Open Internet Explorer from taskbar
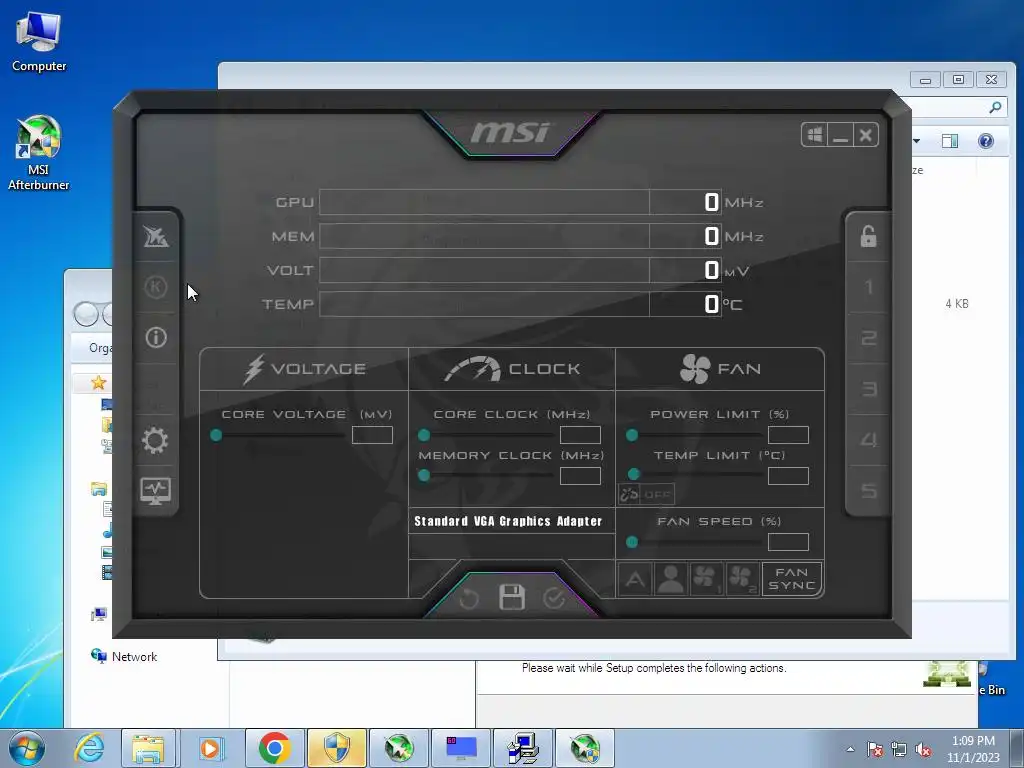Viewport: 1024px width, 768px height. (89, 748)
